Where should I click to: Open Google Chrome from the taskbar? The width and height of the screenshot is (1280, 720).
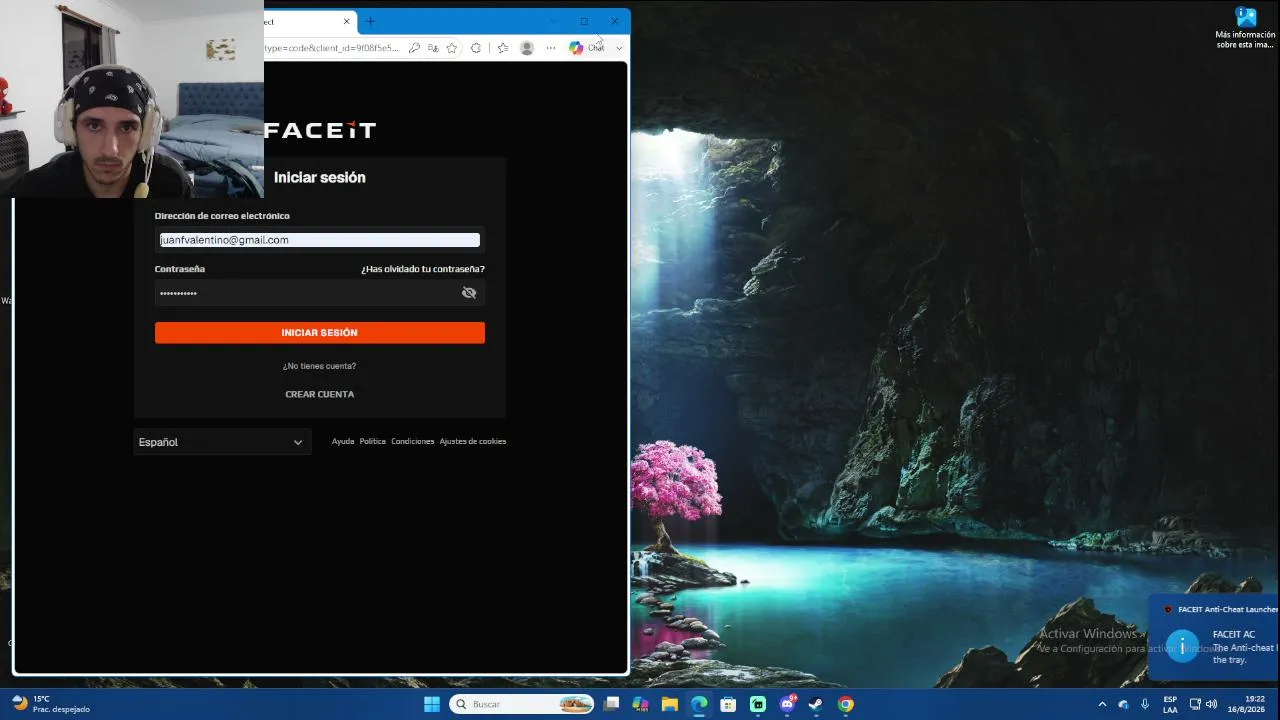(846, 704)
